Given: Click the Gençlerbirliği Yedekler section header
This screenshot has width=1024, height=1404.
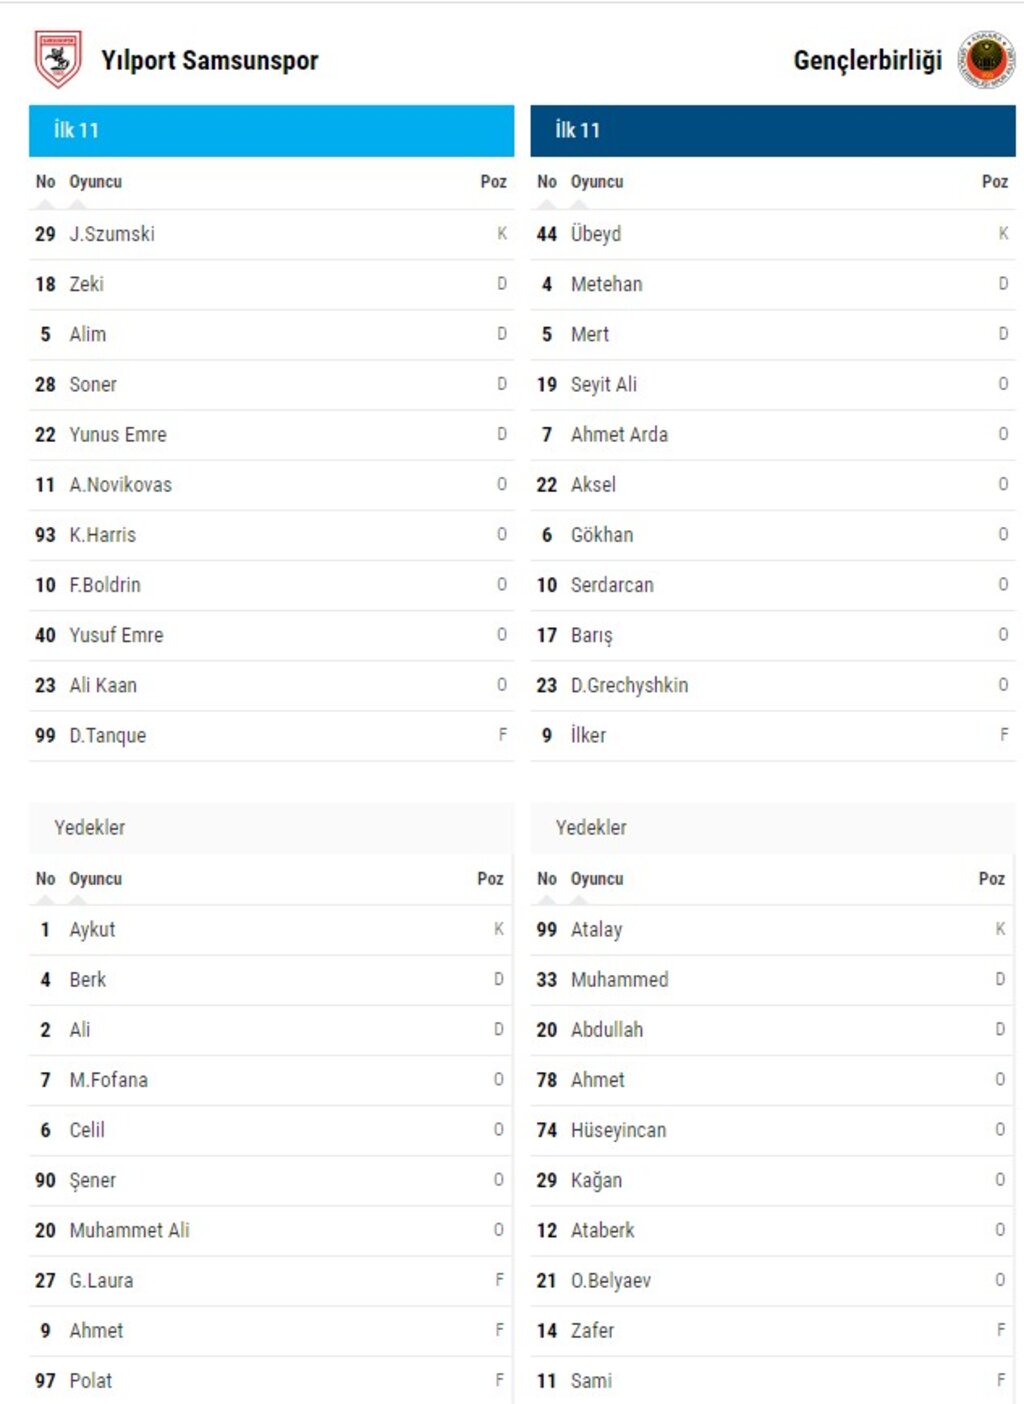Looking at the screenshot, I should (x=773, y=827).
